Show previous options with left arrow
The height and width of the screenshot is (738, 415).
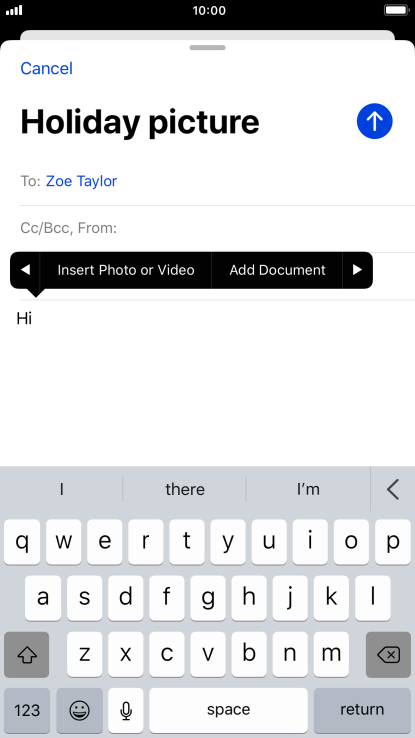pyautogui.click(x=25, y=270)
